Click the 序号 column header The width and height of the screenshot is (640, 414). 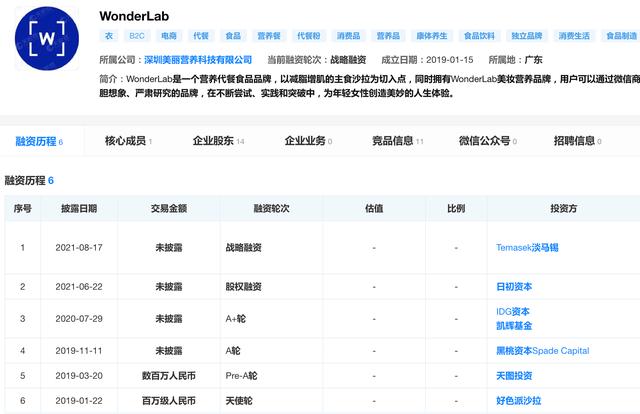22,209
